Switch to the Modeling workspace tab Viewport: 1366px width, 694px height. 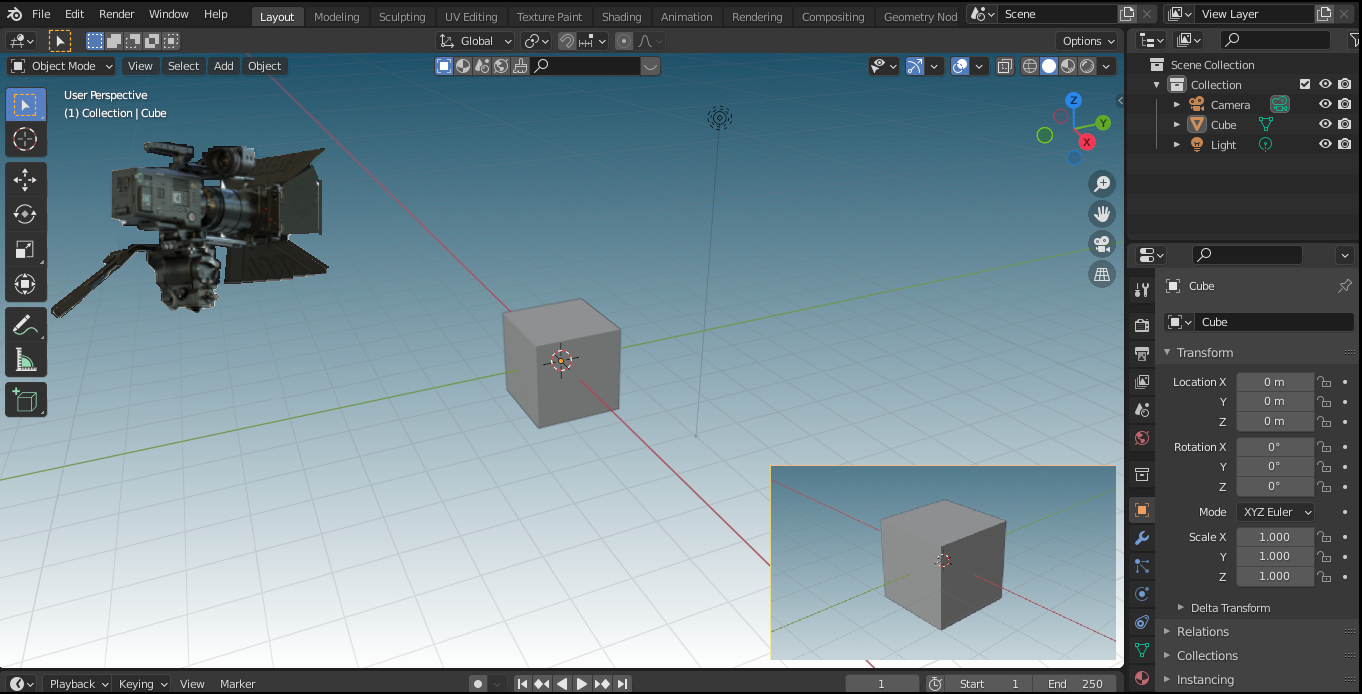[x=337, y=17]
